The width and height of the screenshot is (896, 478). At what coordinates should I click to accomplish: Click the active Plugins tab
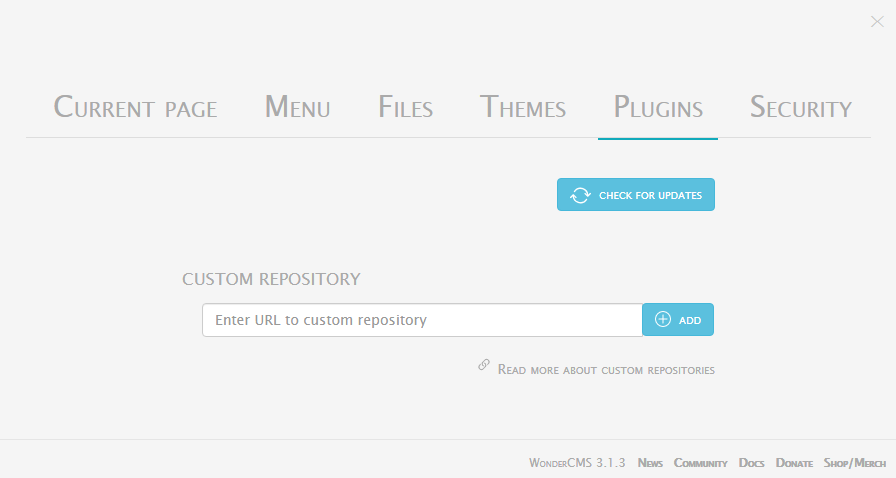pos(658,108)
